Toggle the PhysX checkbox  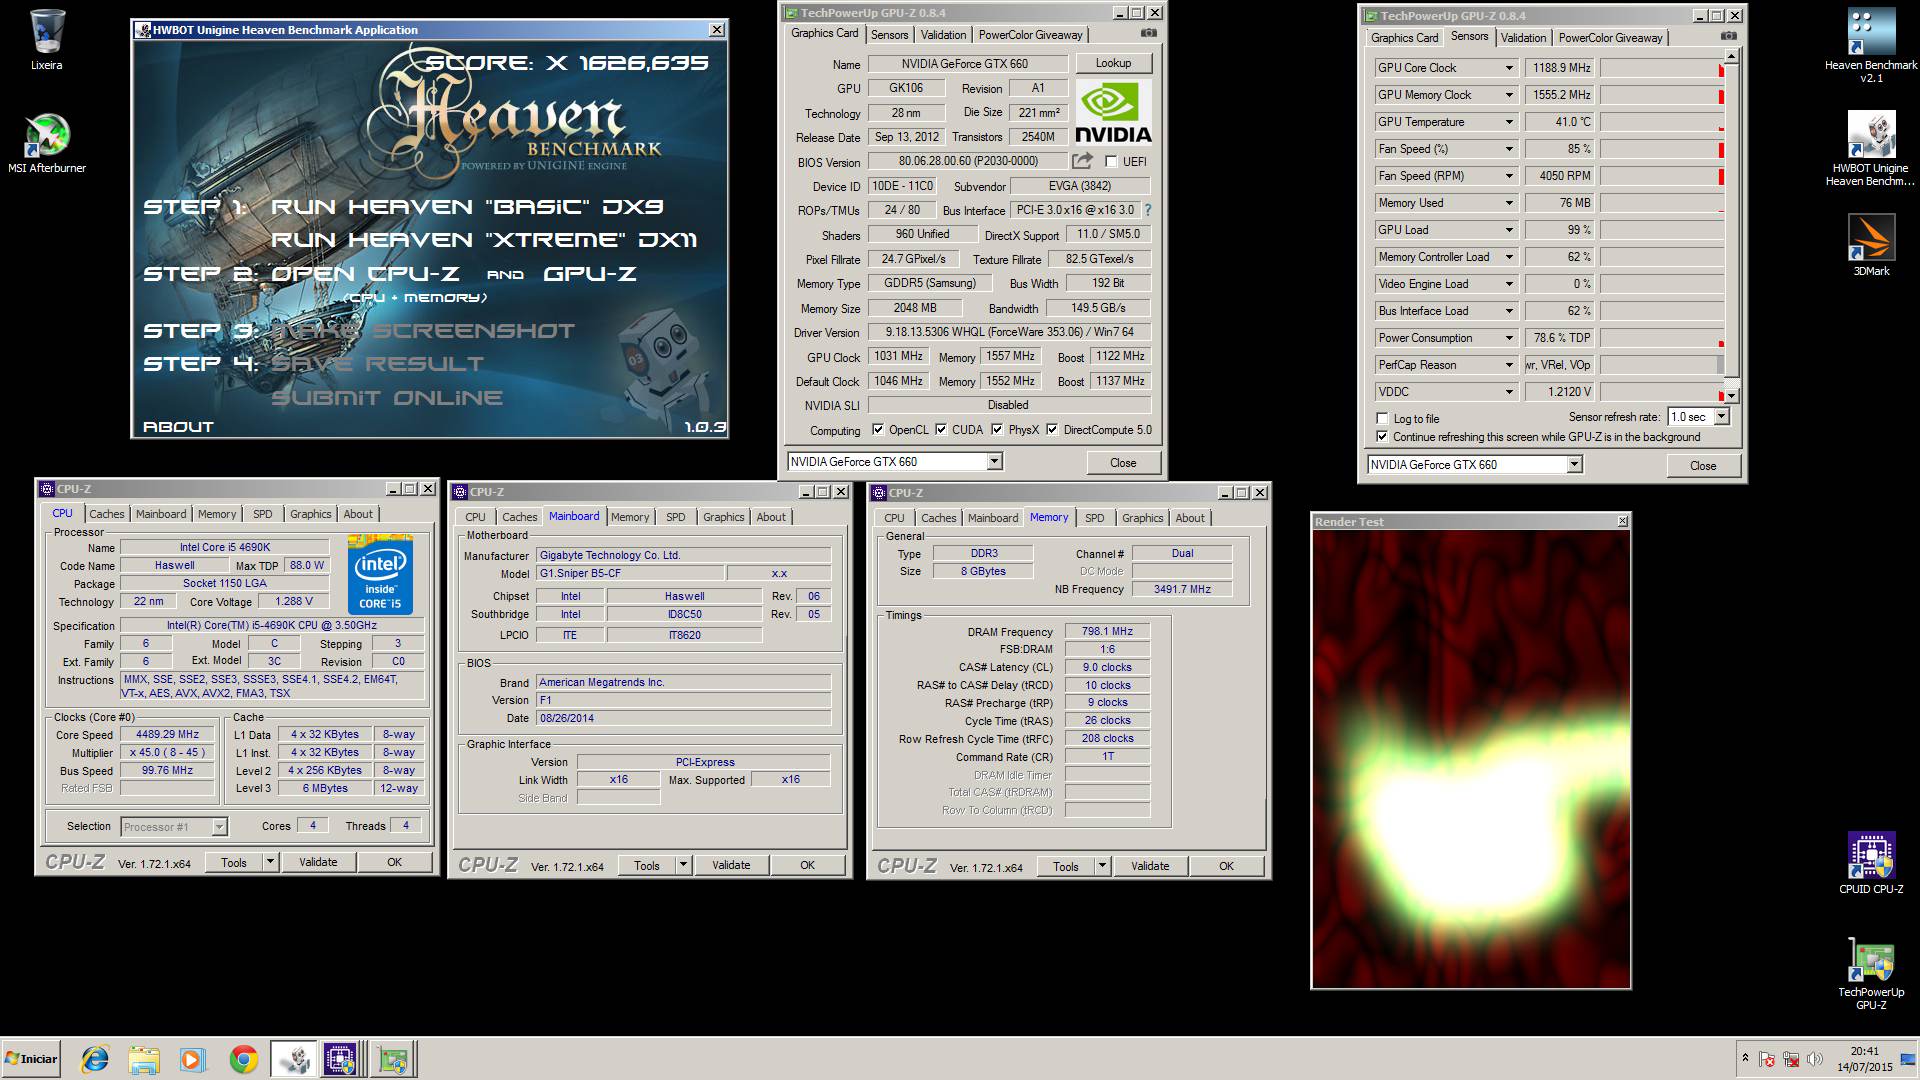pos(997,430)
